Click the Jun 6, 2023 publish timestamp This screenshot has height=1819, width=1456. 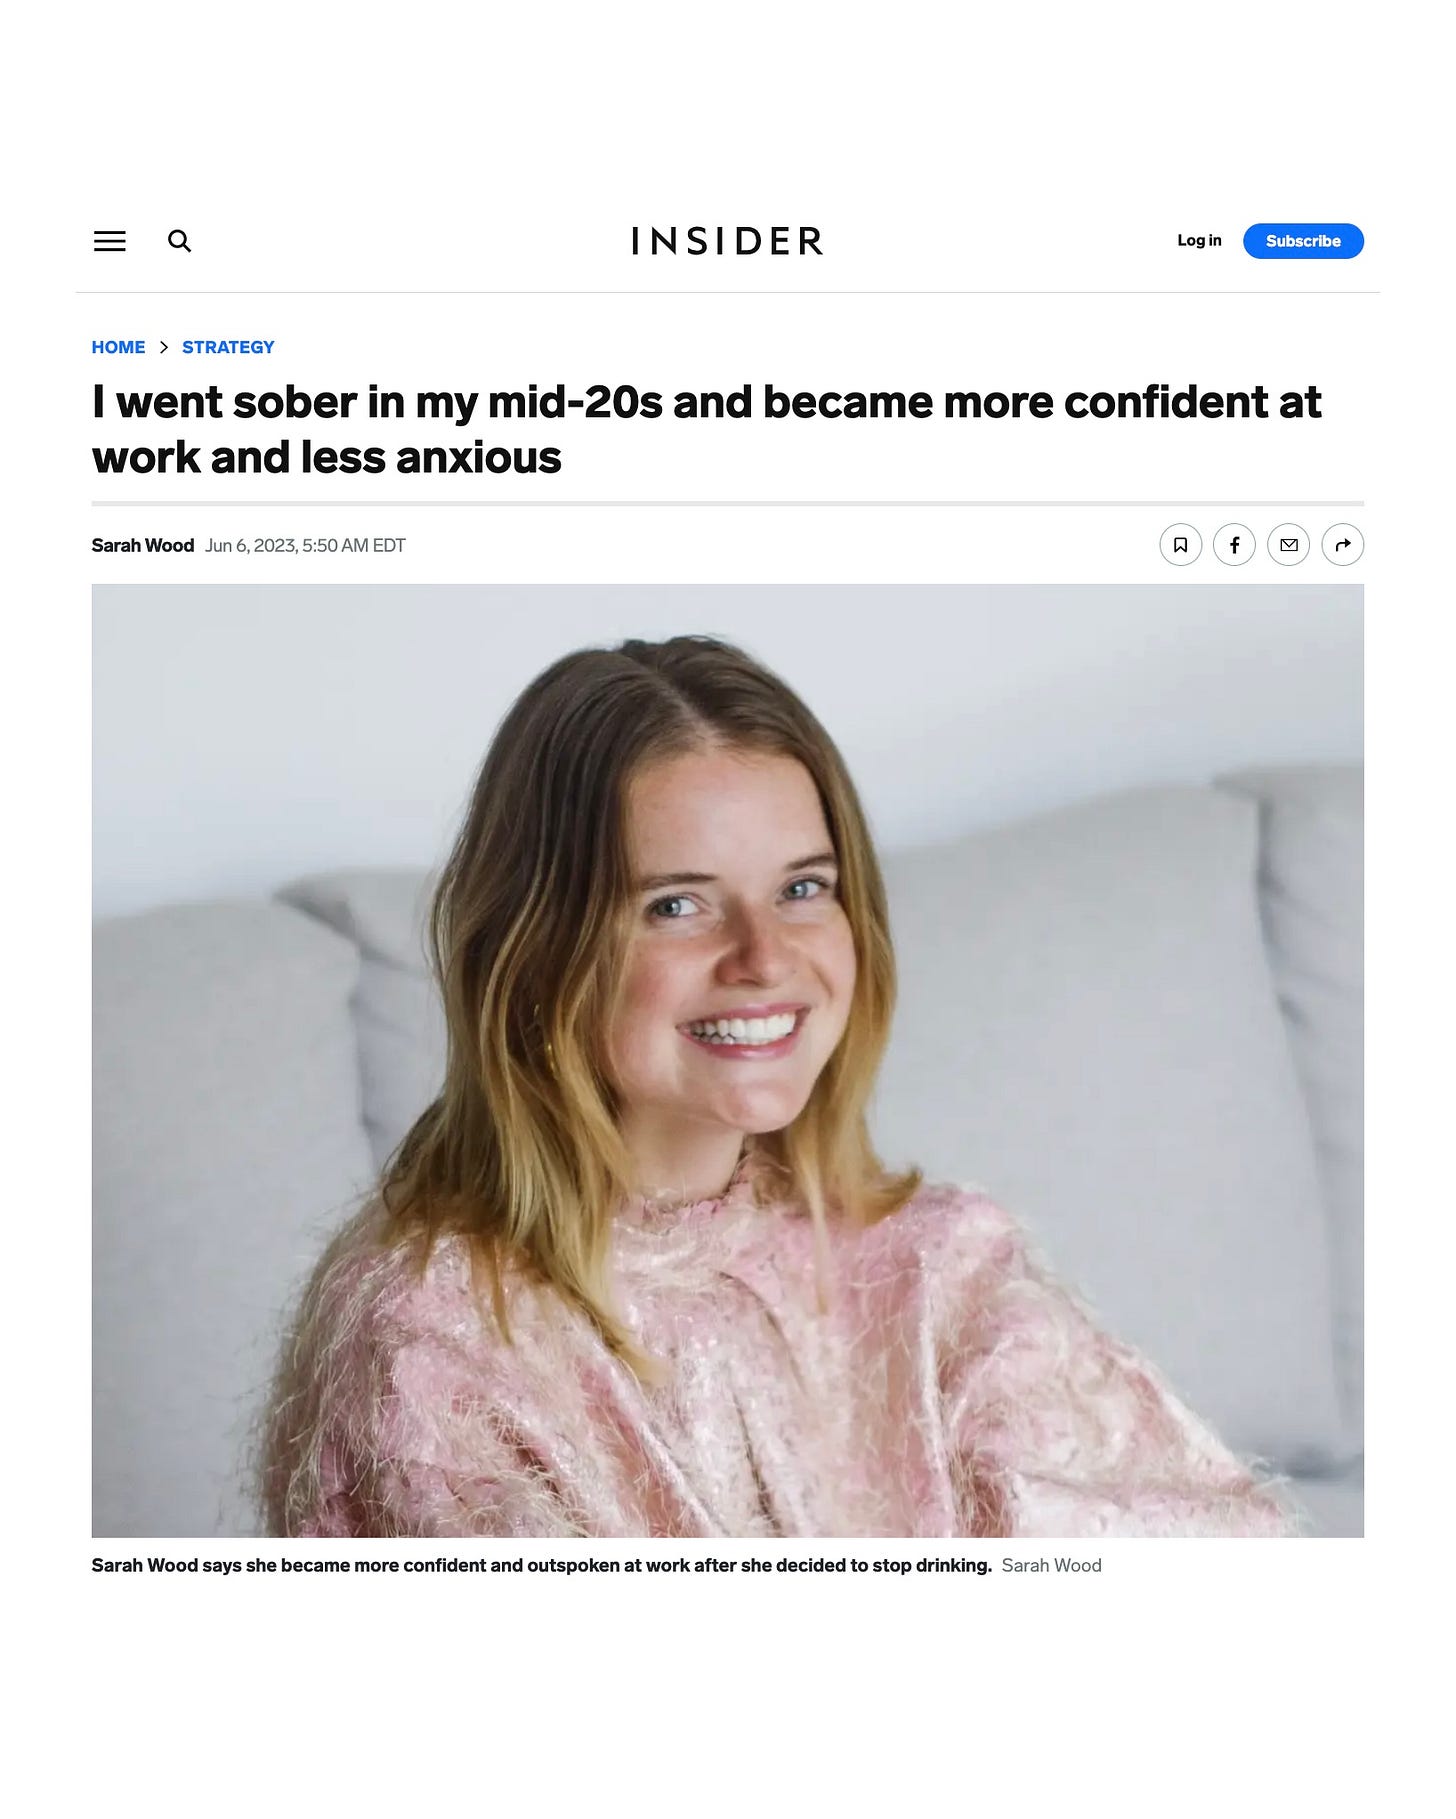305,545
